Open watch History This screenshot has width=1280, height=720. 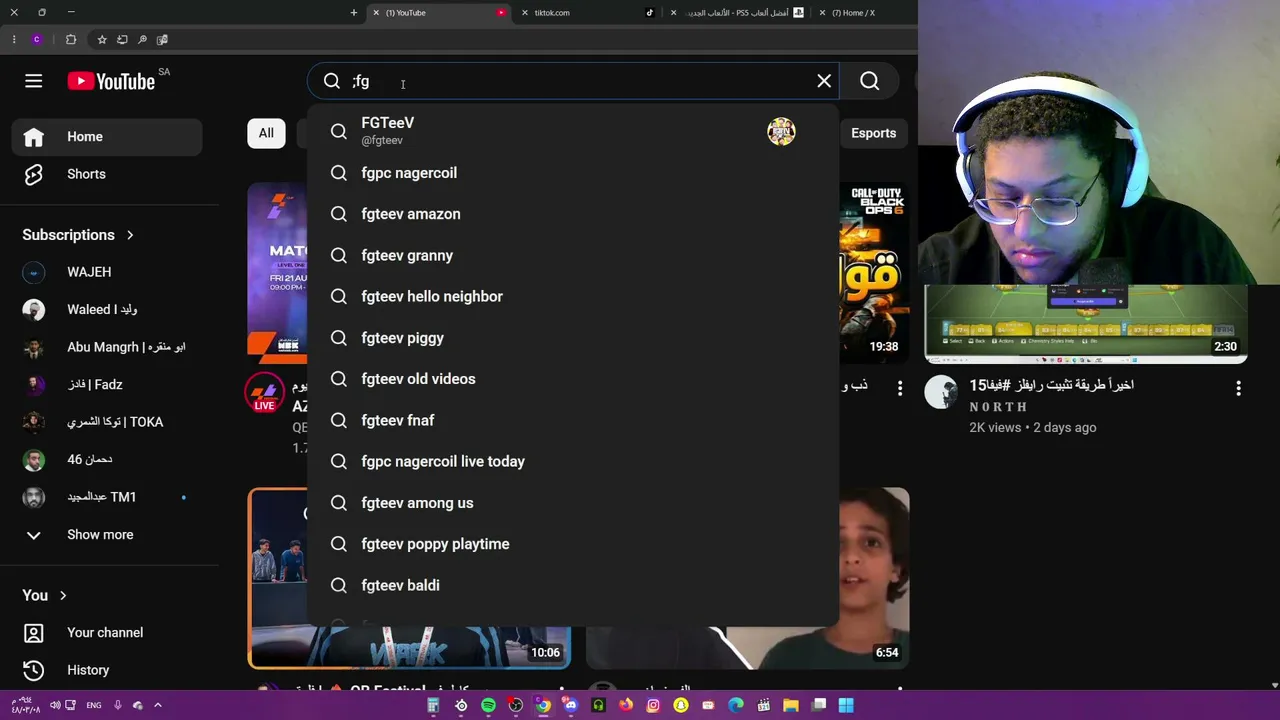pyautogui.click(x=107, y=670)
